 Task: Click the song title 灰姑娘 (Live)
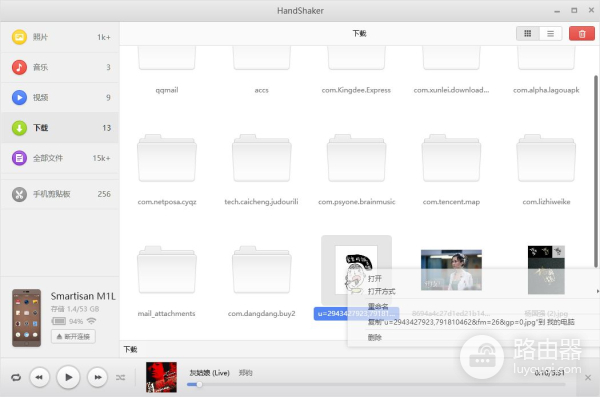point(210,373)
